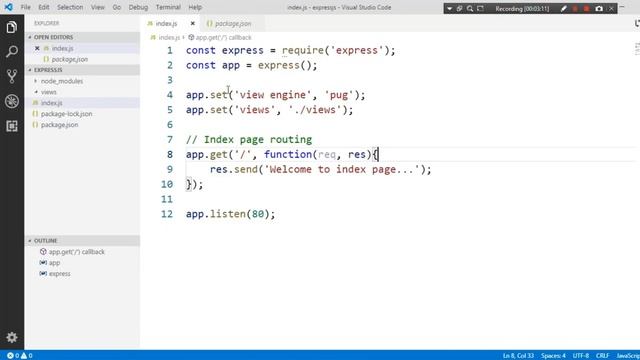The width and height of the screenshot is (640, 360).
Task: Select app.get('/') callback in Outline
Action: click(x=77, y=252)
